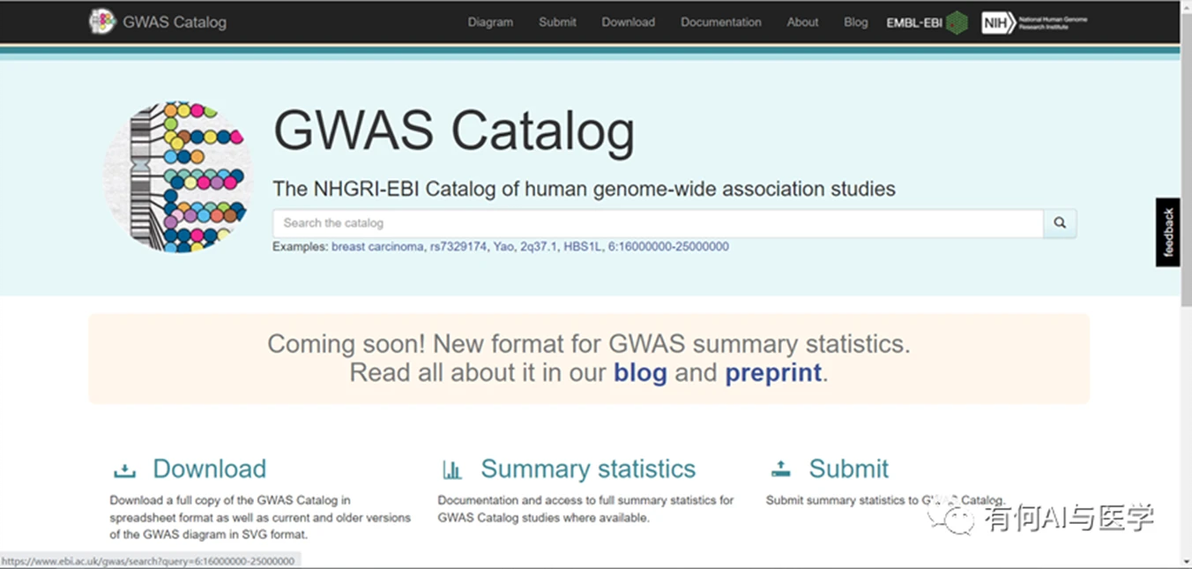The image size is (1192, 569).
Task: Click the Submit upload icon
Action: [780, 470]
